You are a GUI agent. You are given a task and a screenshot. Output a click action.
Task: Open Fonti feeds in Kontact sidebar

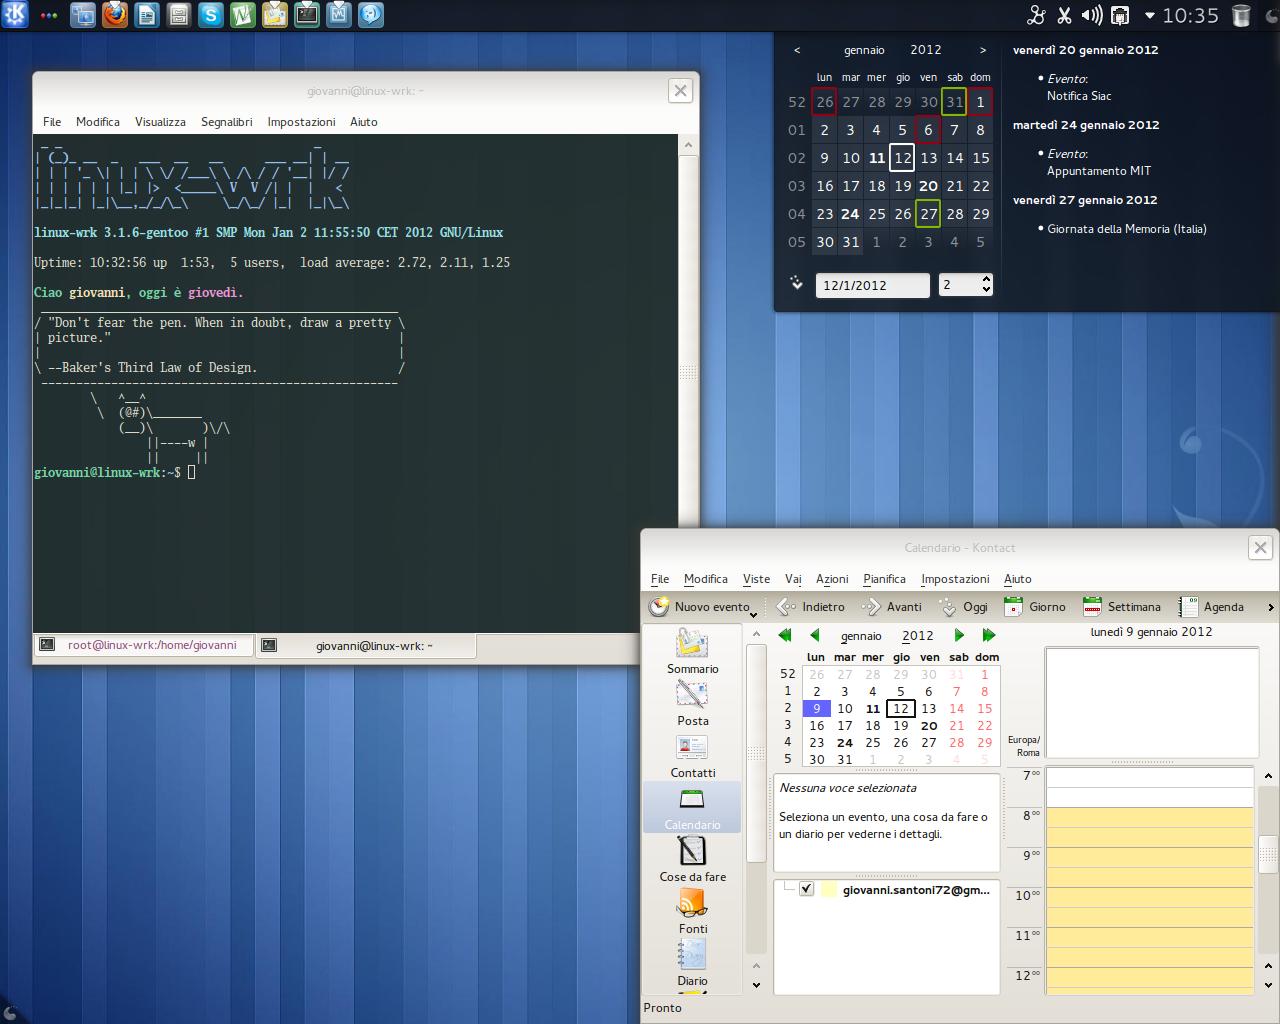point(692,912)
